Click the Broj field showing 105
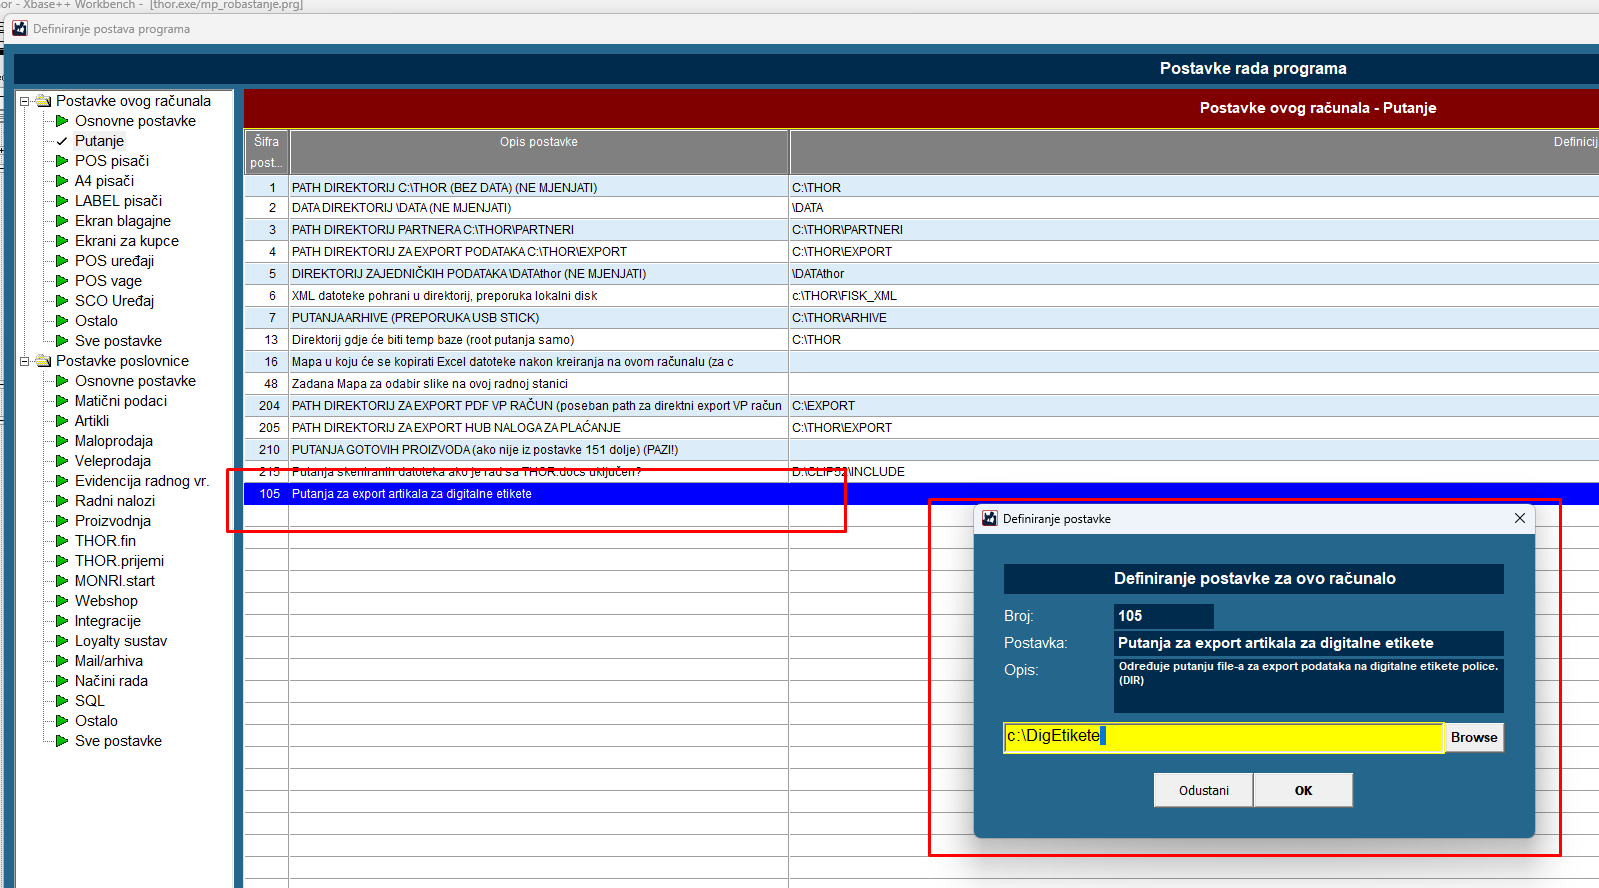Viewport: 1599px width, 888px height. (1164, 616)
